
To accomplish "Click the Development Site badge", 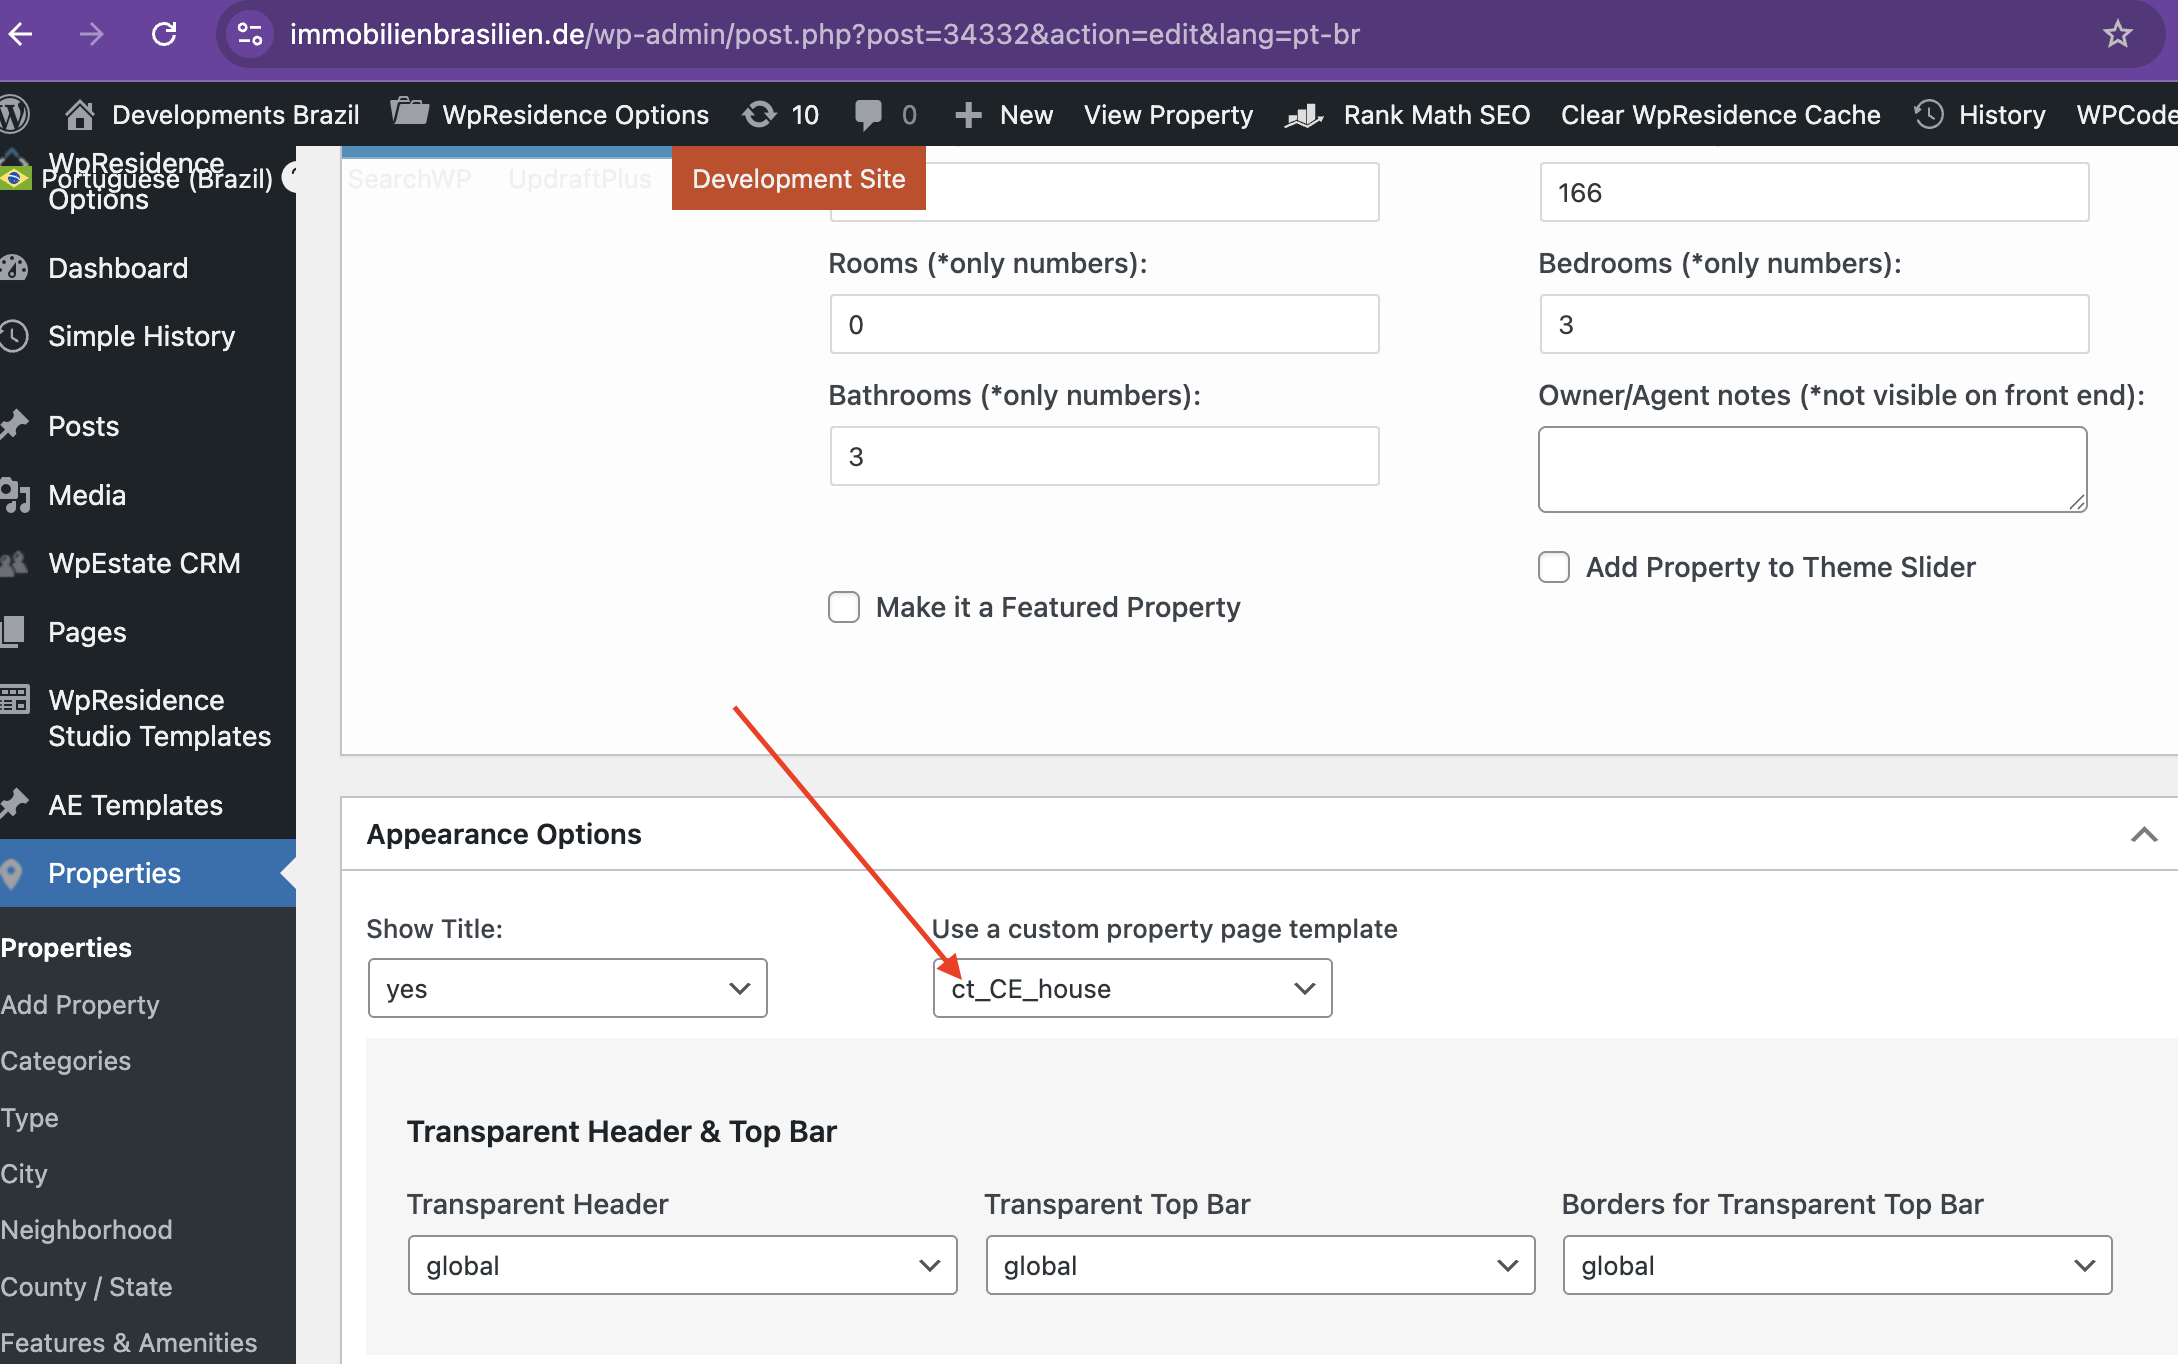I will (798, 178).
